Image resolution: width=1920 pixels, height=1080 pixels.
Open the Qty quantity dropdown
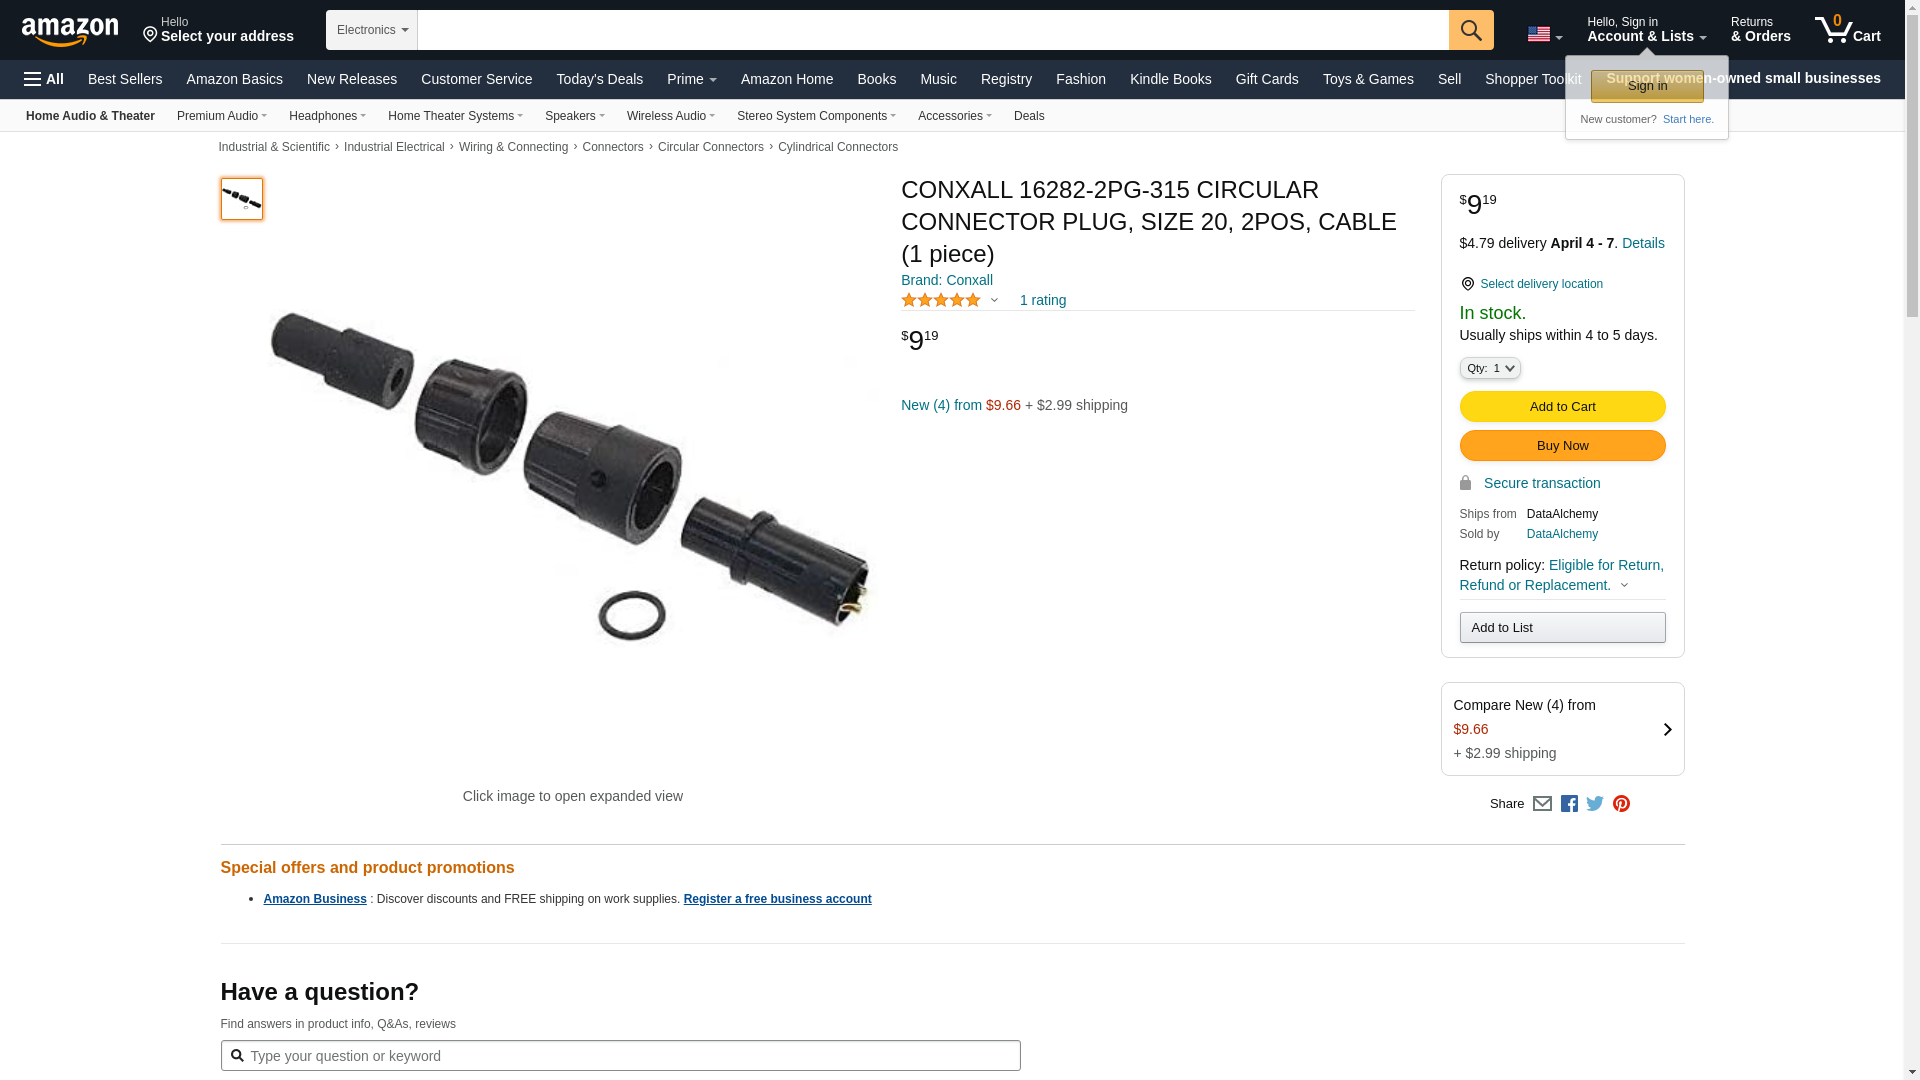(1490, 368)
